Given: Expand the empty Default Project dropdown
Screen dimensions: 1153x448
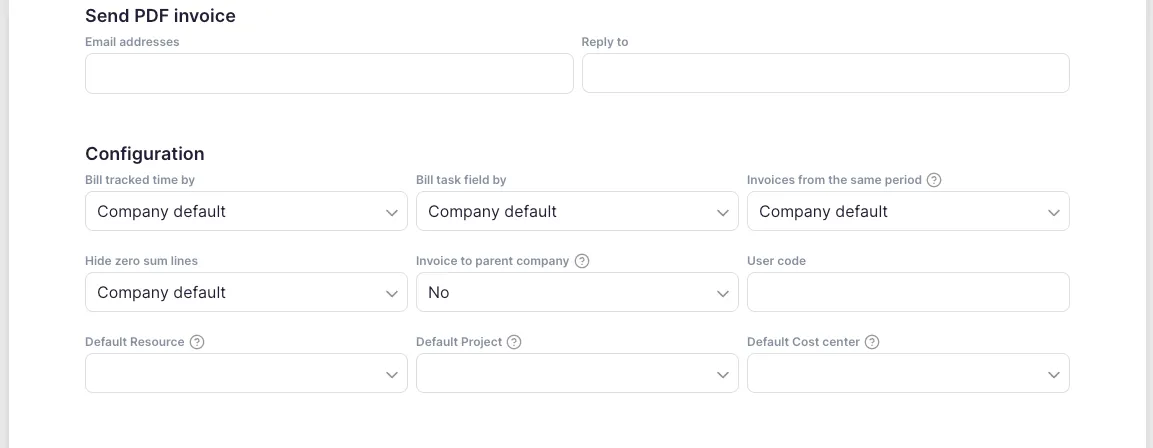Looking at the screenshot, I should click(577, 374).
